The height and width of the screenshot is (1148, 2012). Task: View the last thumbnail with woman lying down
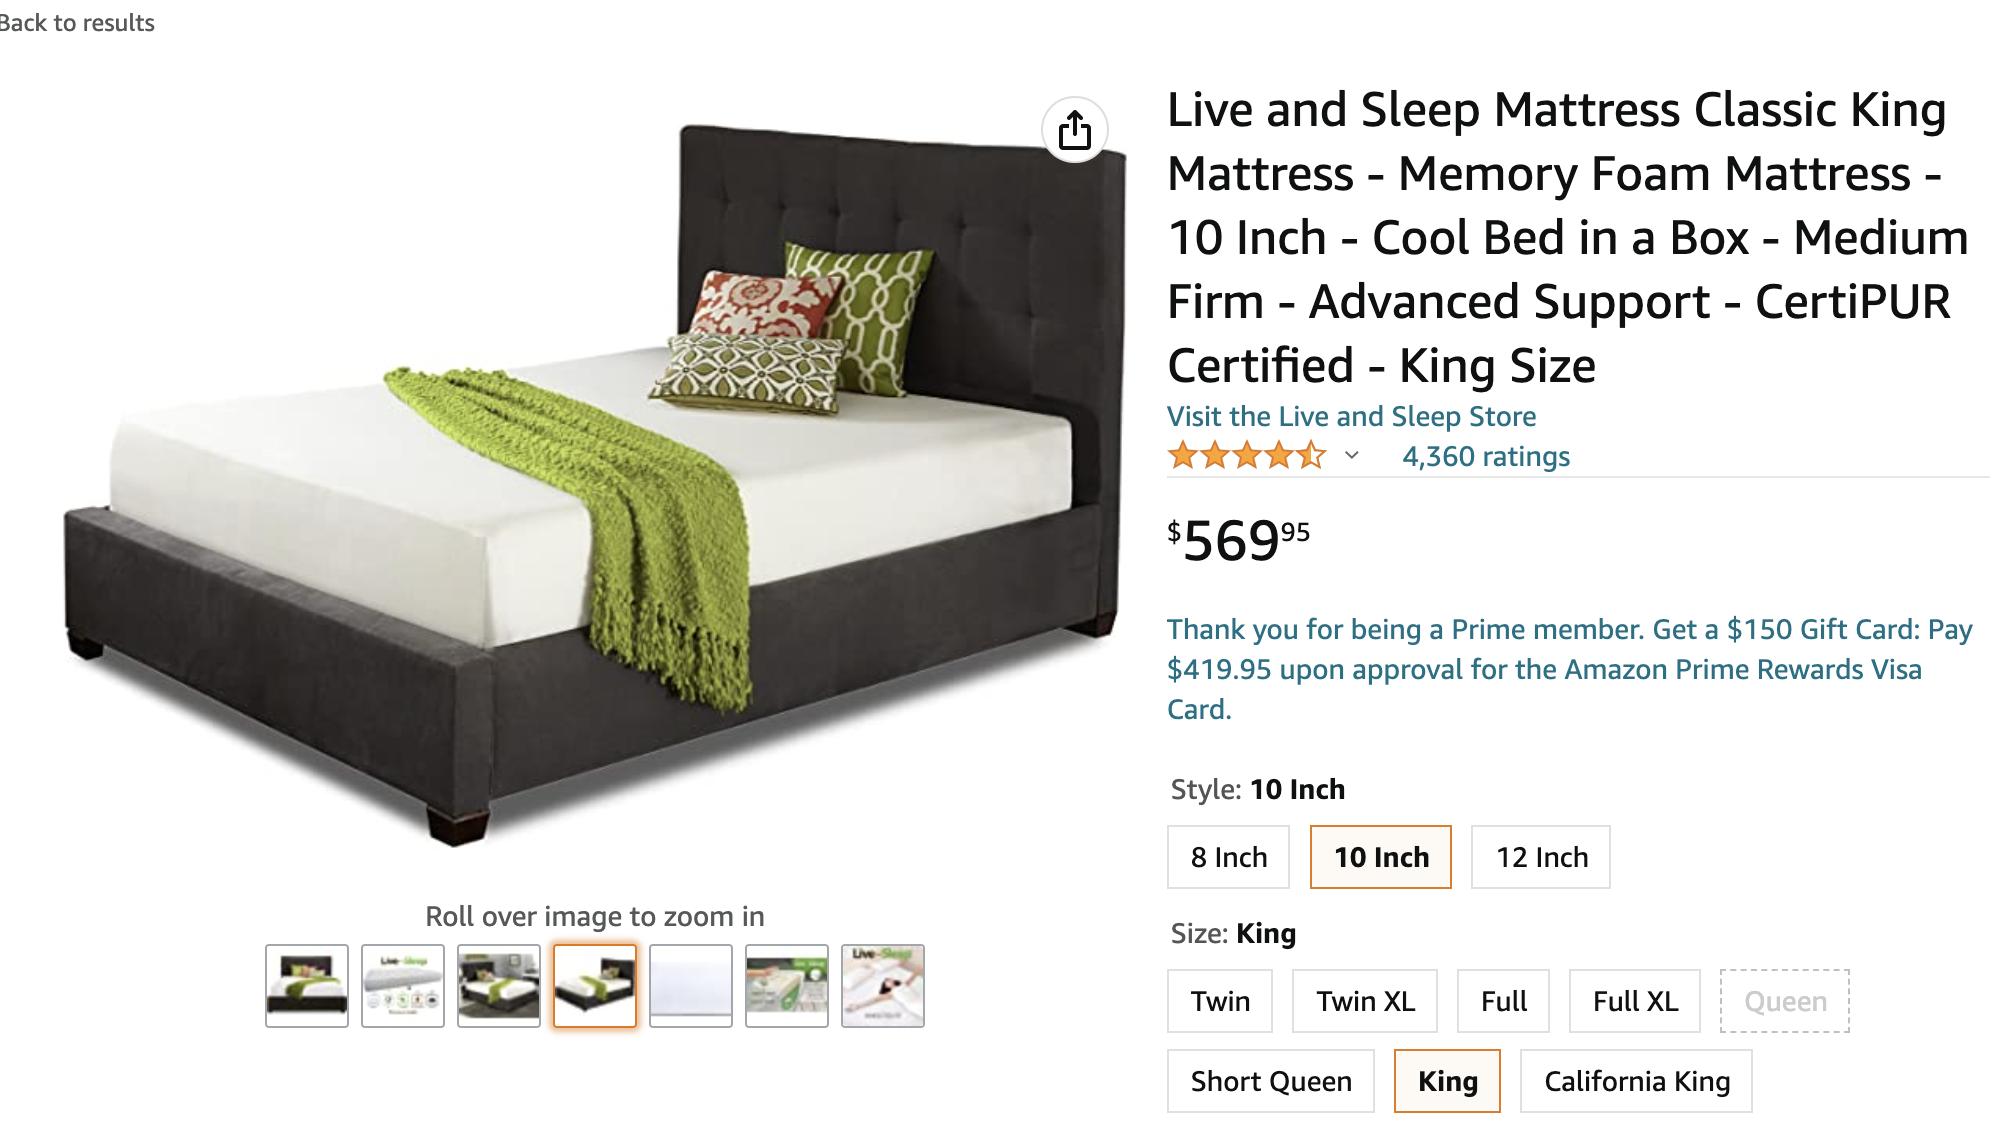tap(883, 986)
